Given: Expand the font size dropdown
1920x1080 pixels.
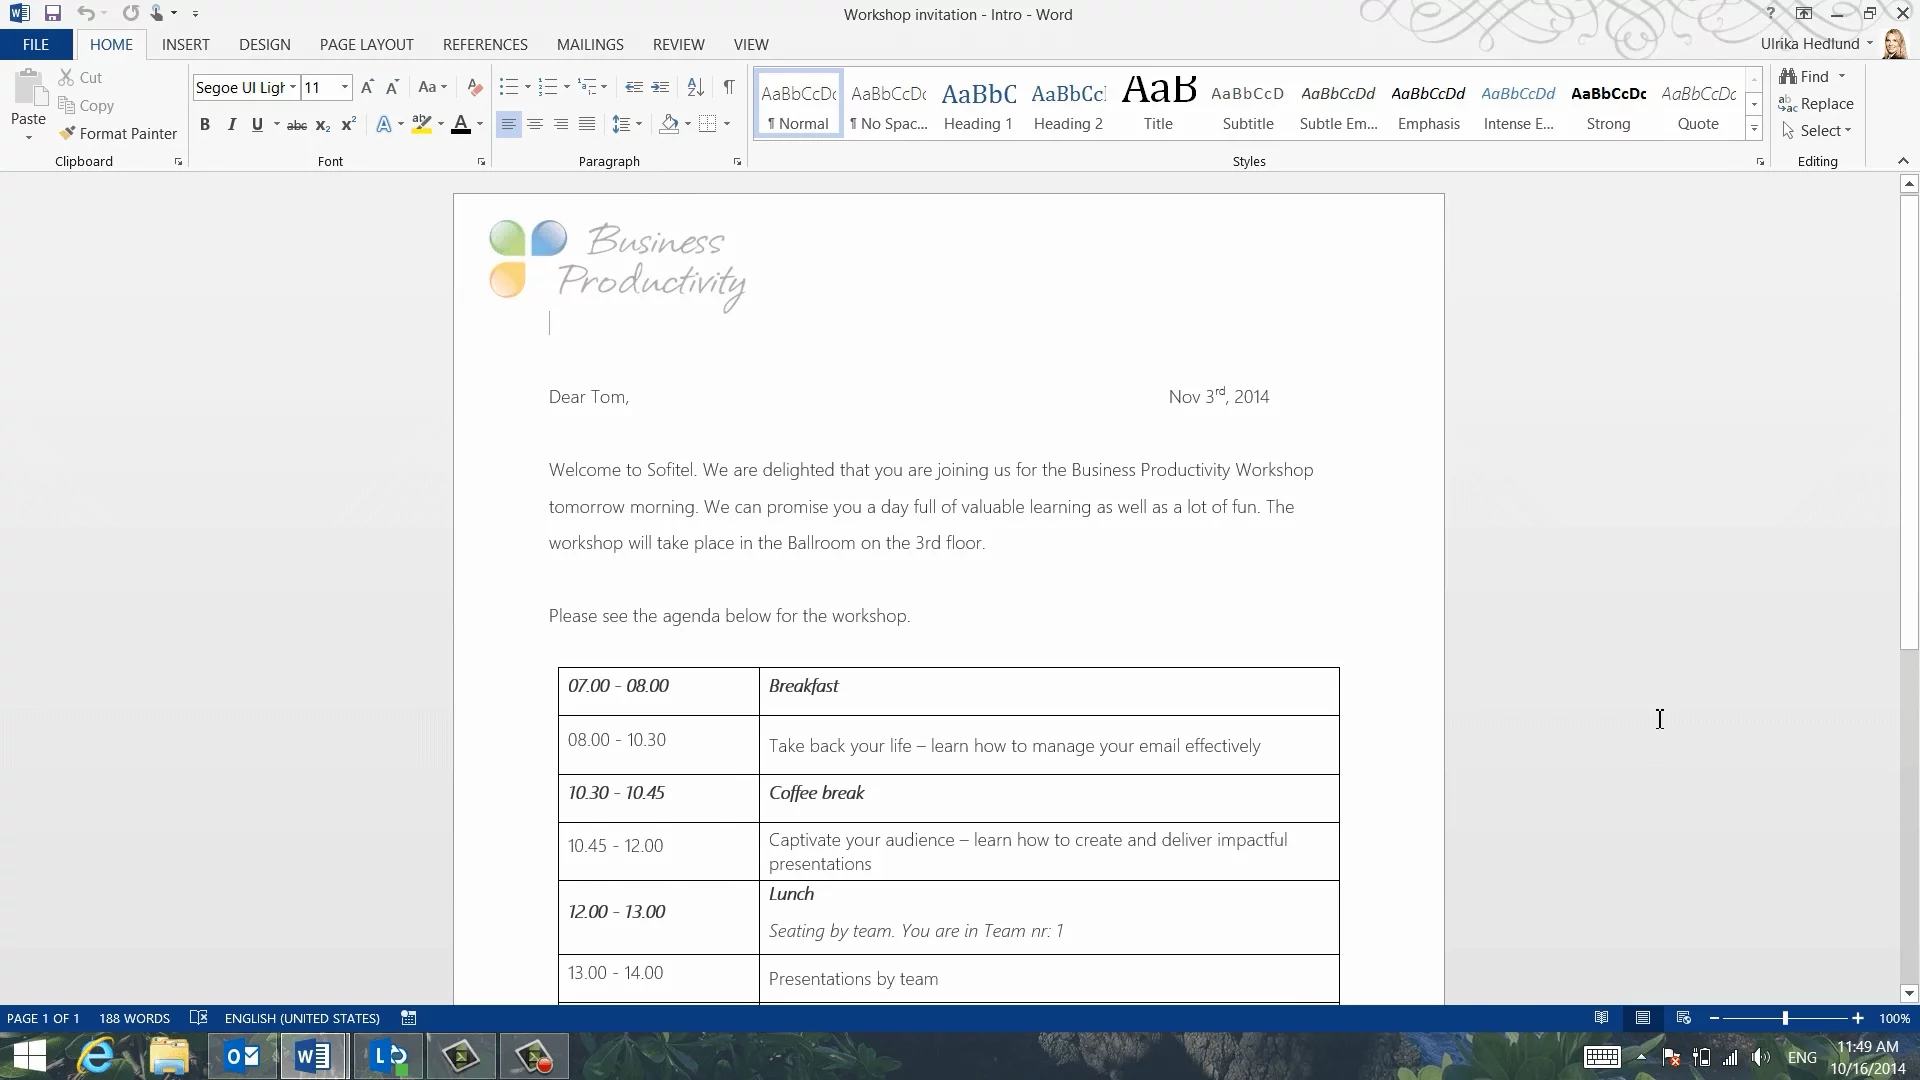Looking at the screenshot, I should tap(345, 88).
